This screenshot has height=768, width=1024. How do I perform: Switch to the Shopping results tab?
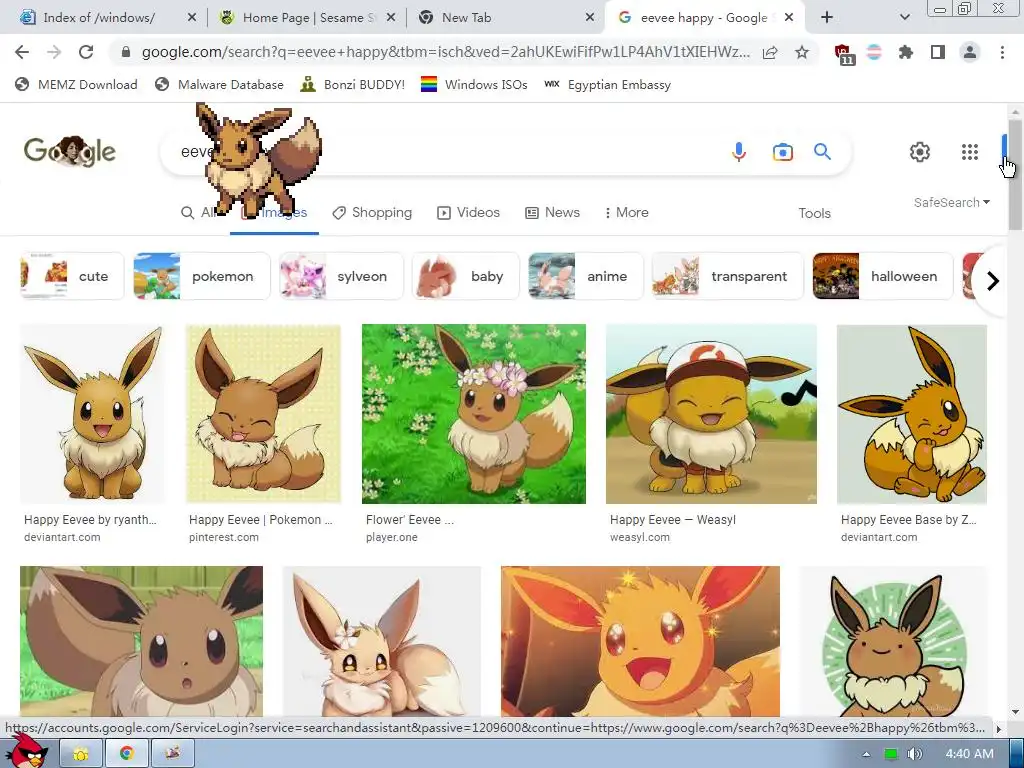(x=372, y=213)
